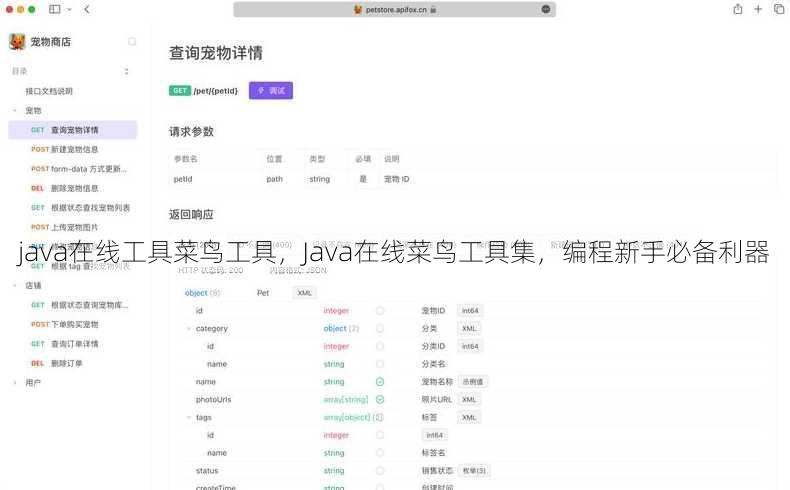
Task: Collapse the 店铺 folder
Action: tap(15, 286)
